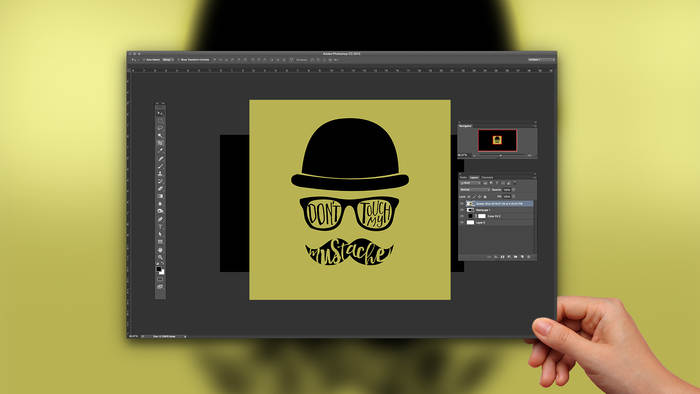The width and height of the screenshot is (700, 394).
Task: Select the Brush tool
Action: (x=160, y=166)
